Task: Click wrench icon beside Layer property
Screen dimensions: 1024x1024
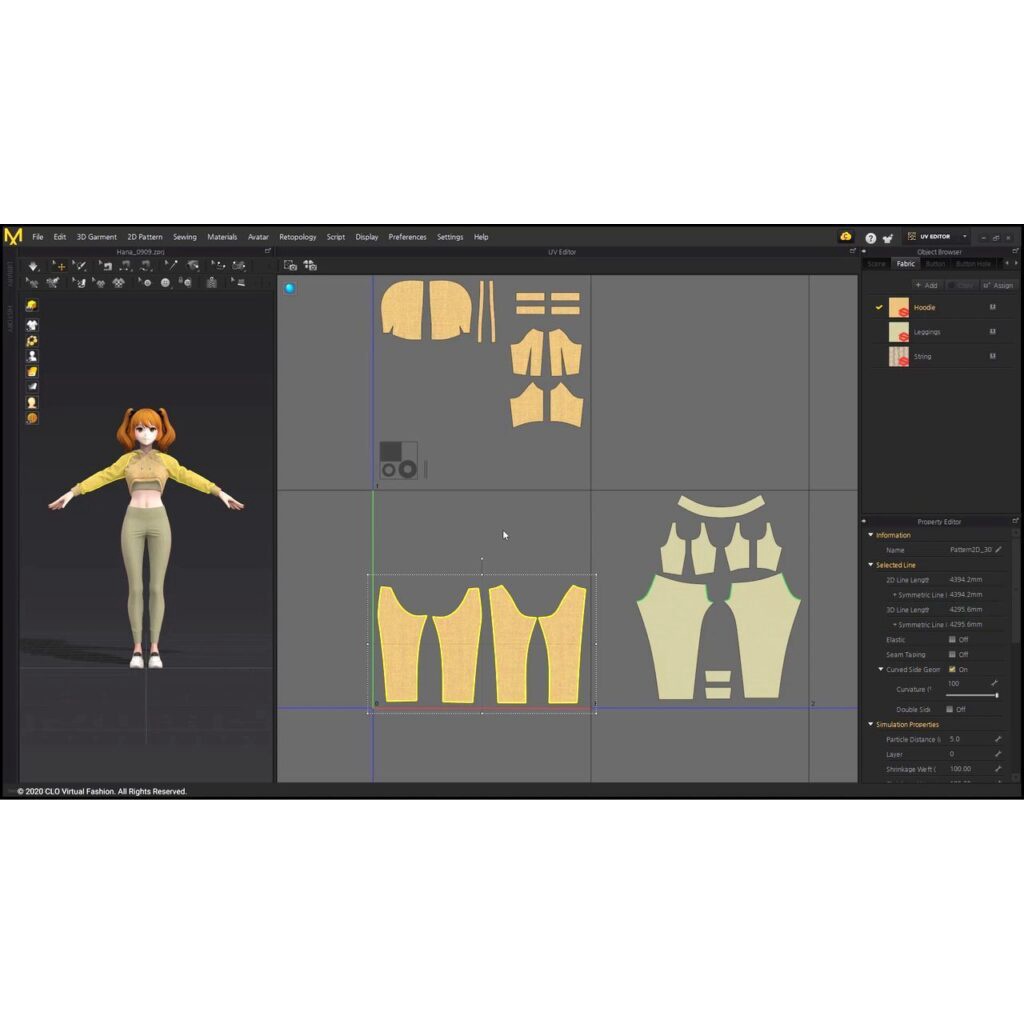Action: [998, 754]
